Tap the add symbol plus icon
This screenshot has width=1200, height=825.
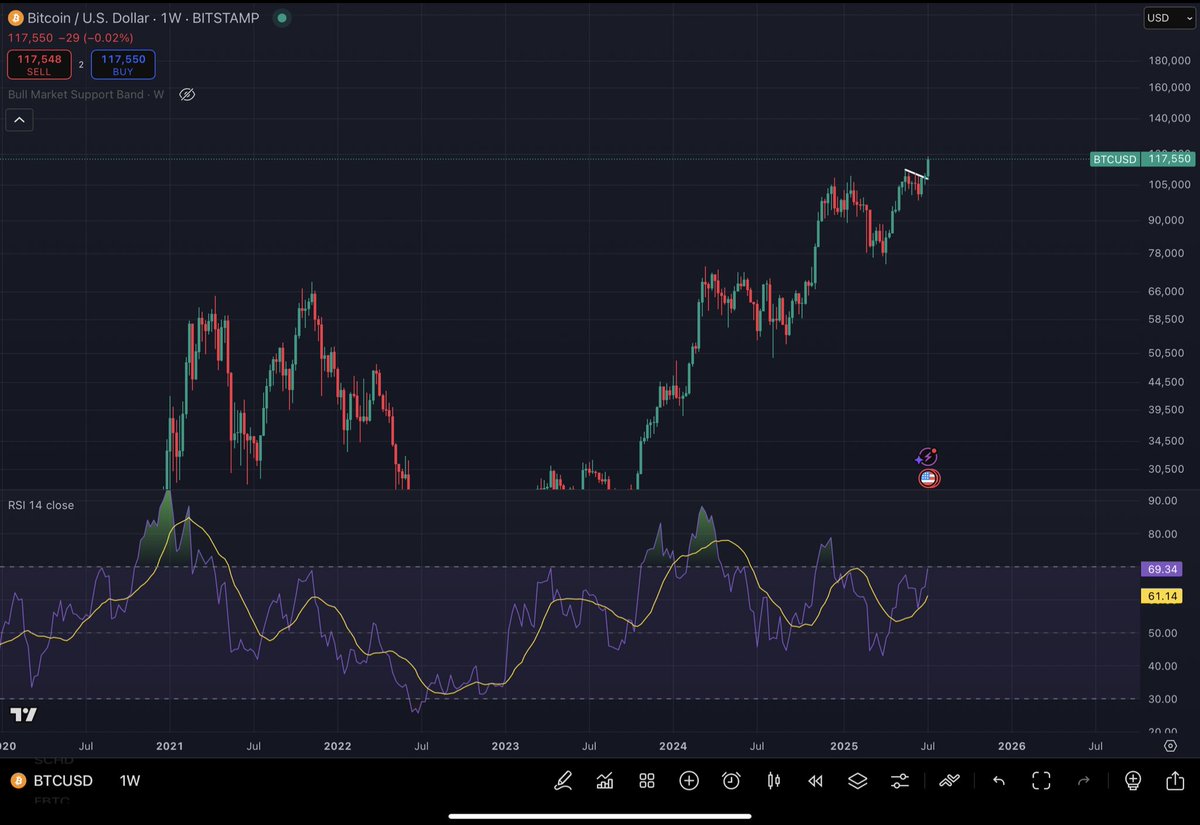tap(689, 781)
